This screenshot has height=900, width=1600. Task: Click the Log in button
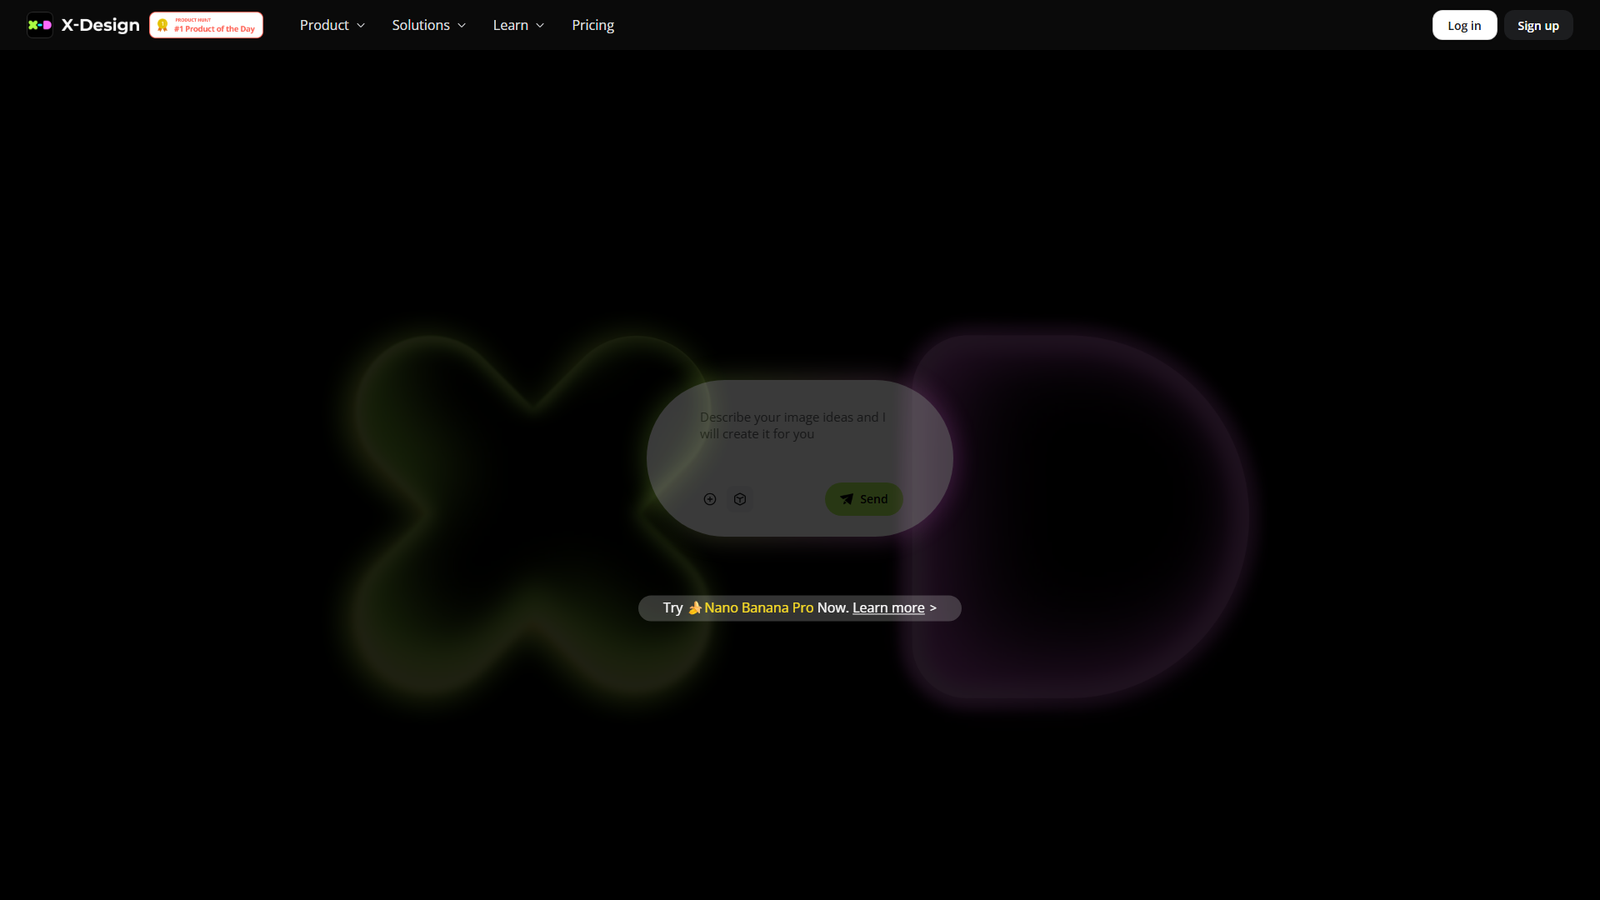point(1464,25)
